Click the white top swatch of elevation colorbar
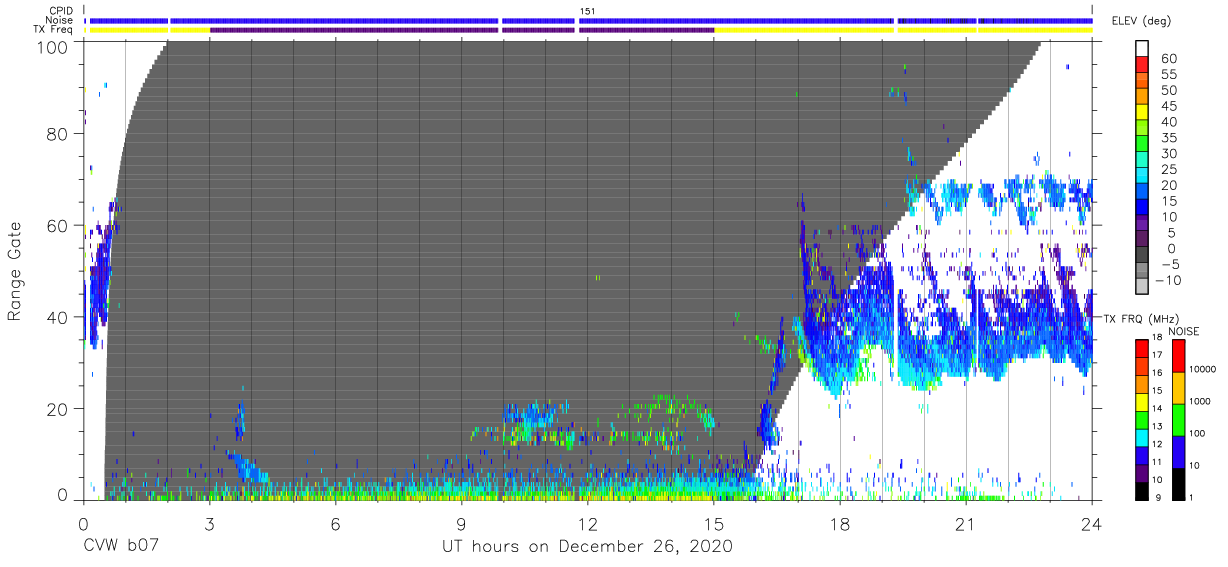This screenshot has width=1228, height=567. 1143,46
